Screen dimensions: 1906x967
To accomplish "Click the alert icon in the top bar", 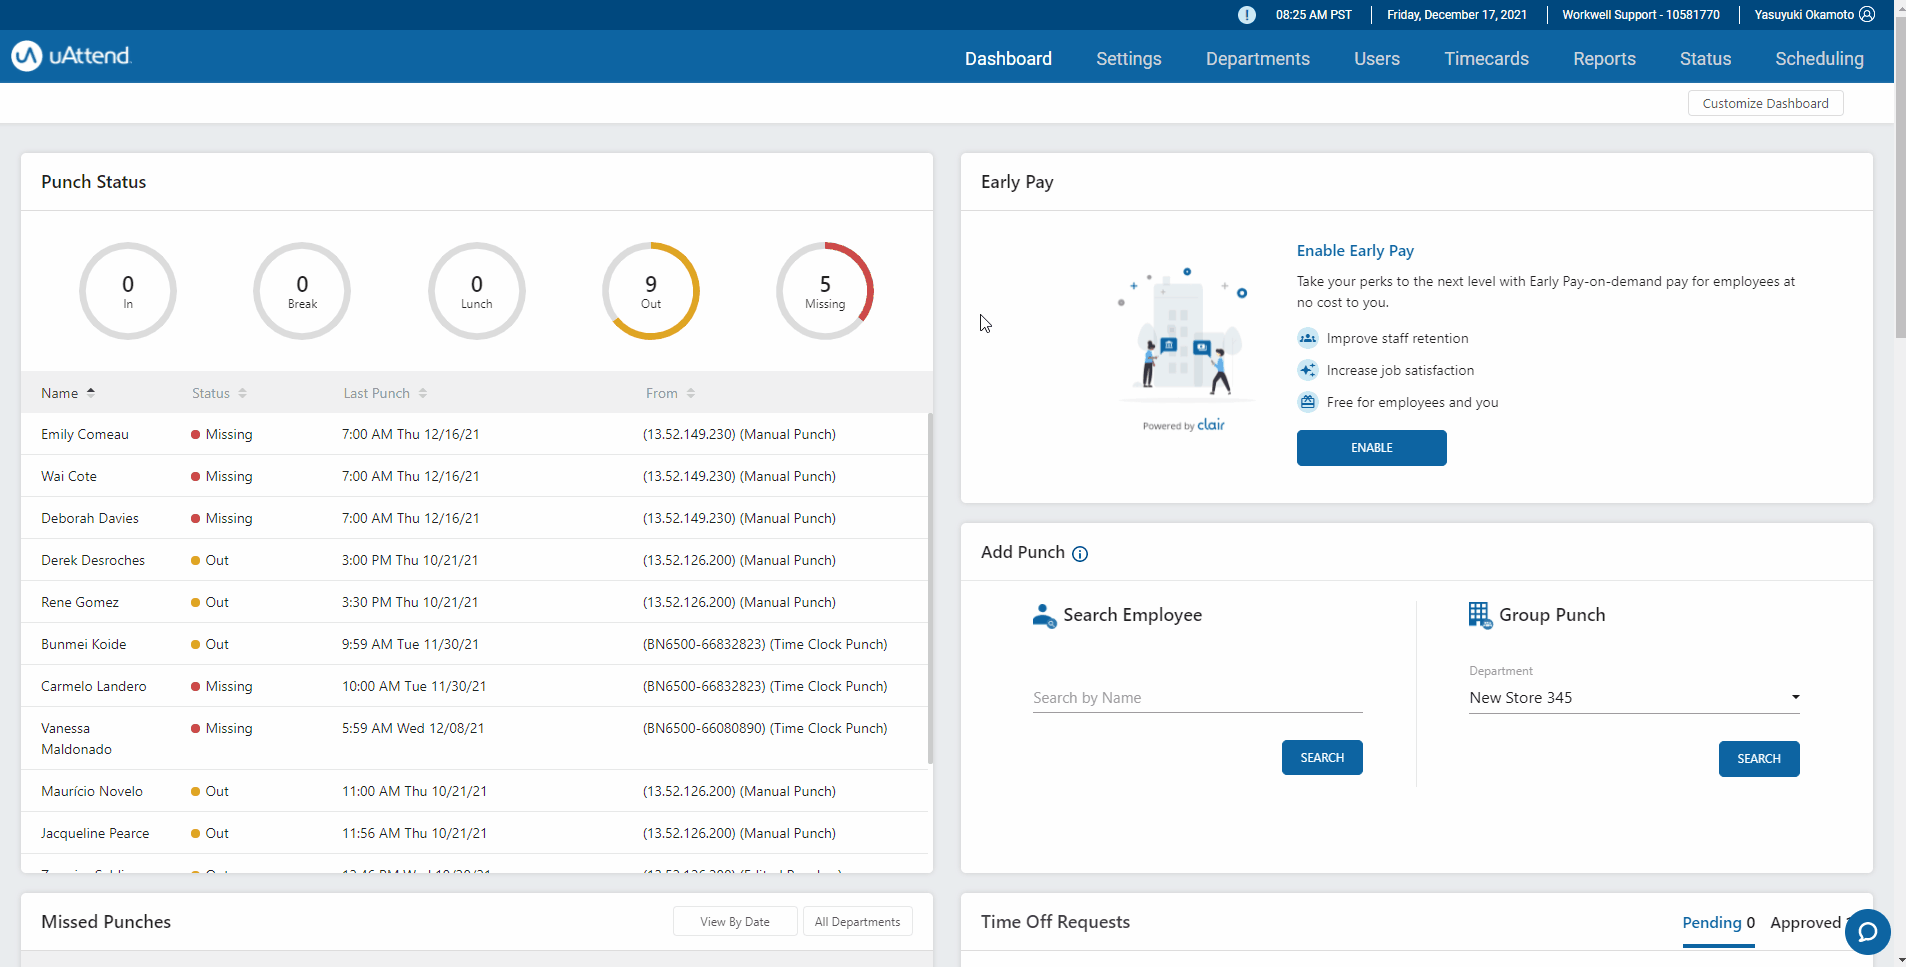I will pyautogui.click(x=1246, y=14).
